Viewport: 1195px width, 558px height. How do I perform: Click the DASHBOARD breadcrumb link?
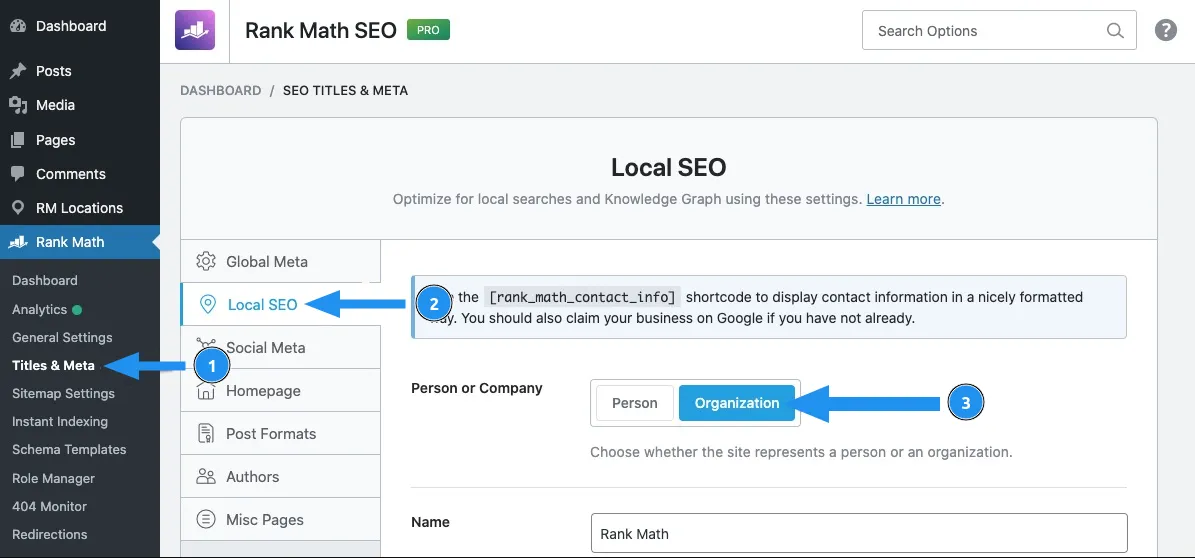click(x=221, y=91)
